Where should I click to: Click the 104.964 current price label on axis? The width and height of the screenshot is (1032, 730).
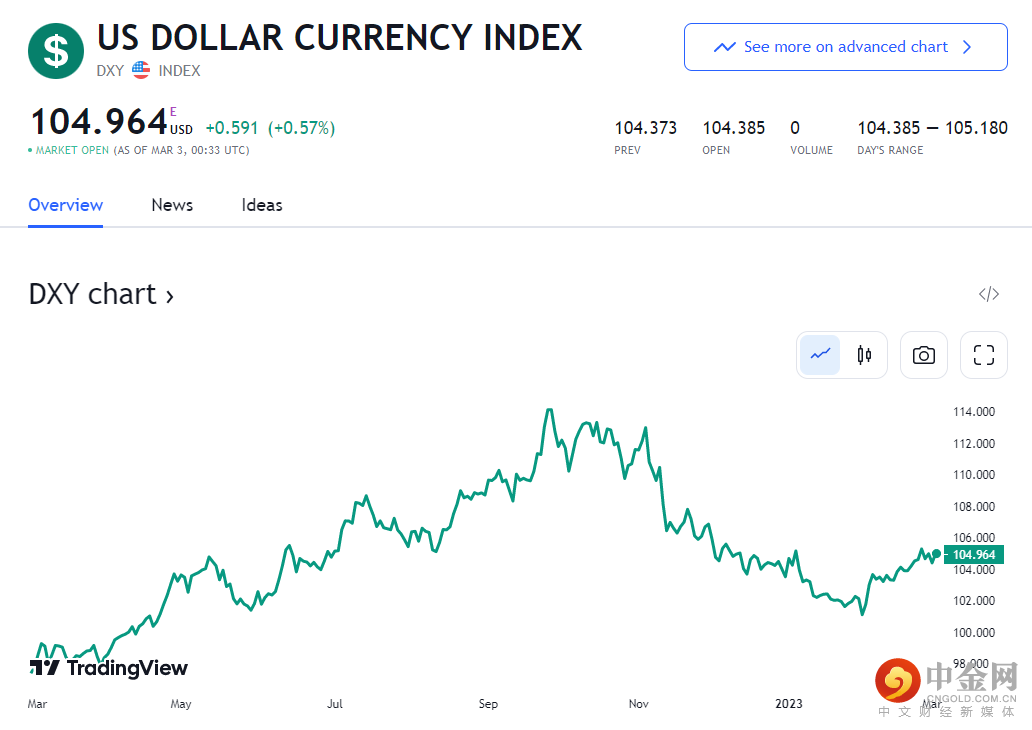pyautogui.click(x=973, y=555)
